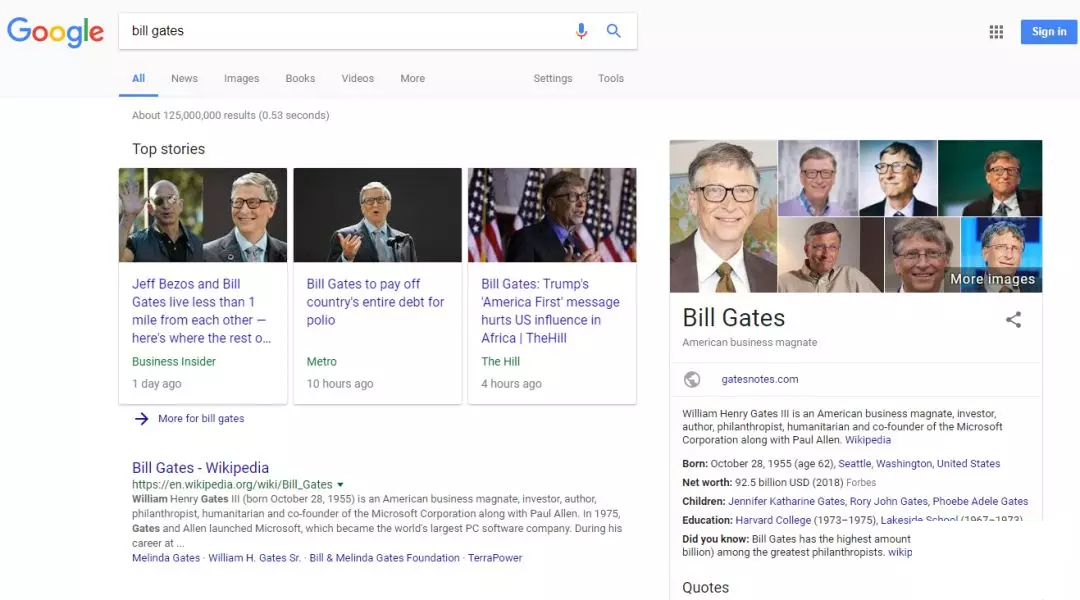Click the Metro source label

322,362
